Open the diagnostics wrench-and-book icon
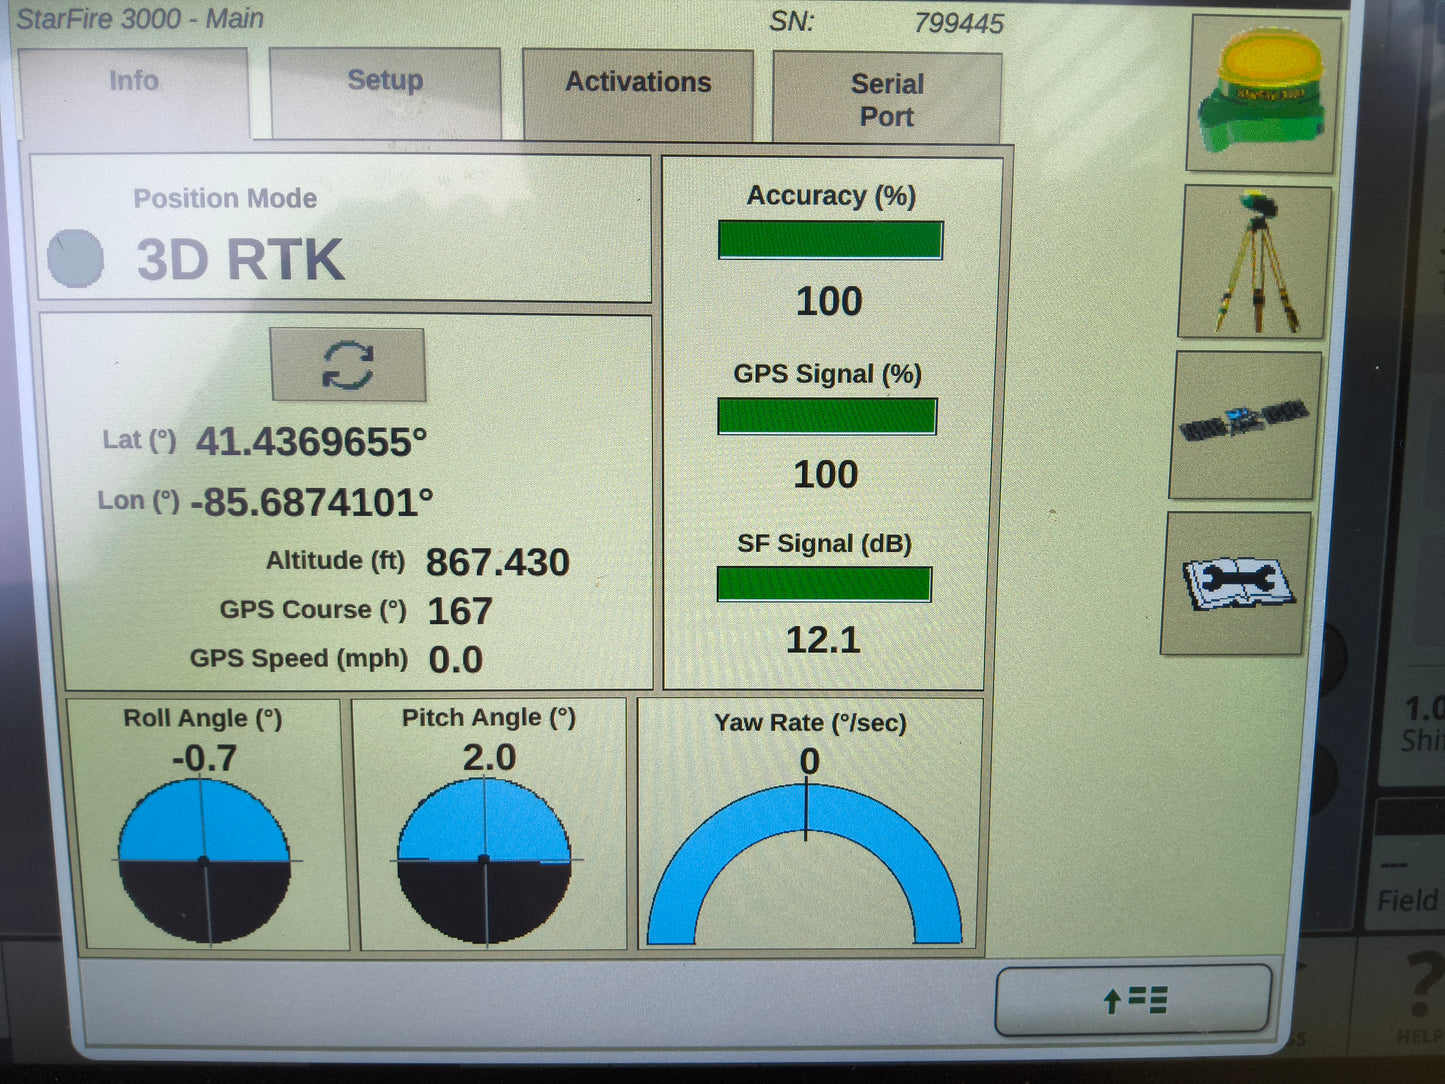This screenshot has width=1445, height=1084. click(x=1237, y=583)
